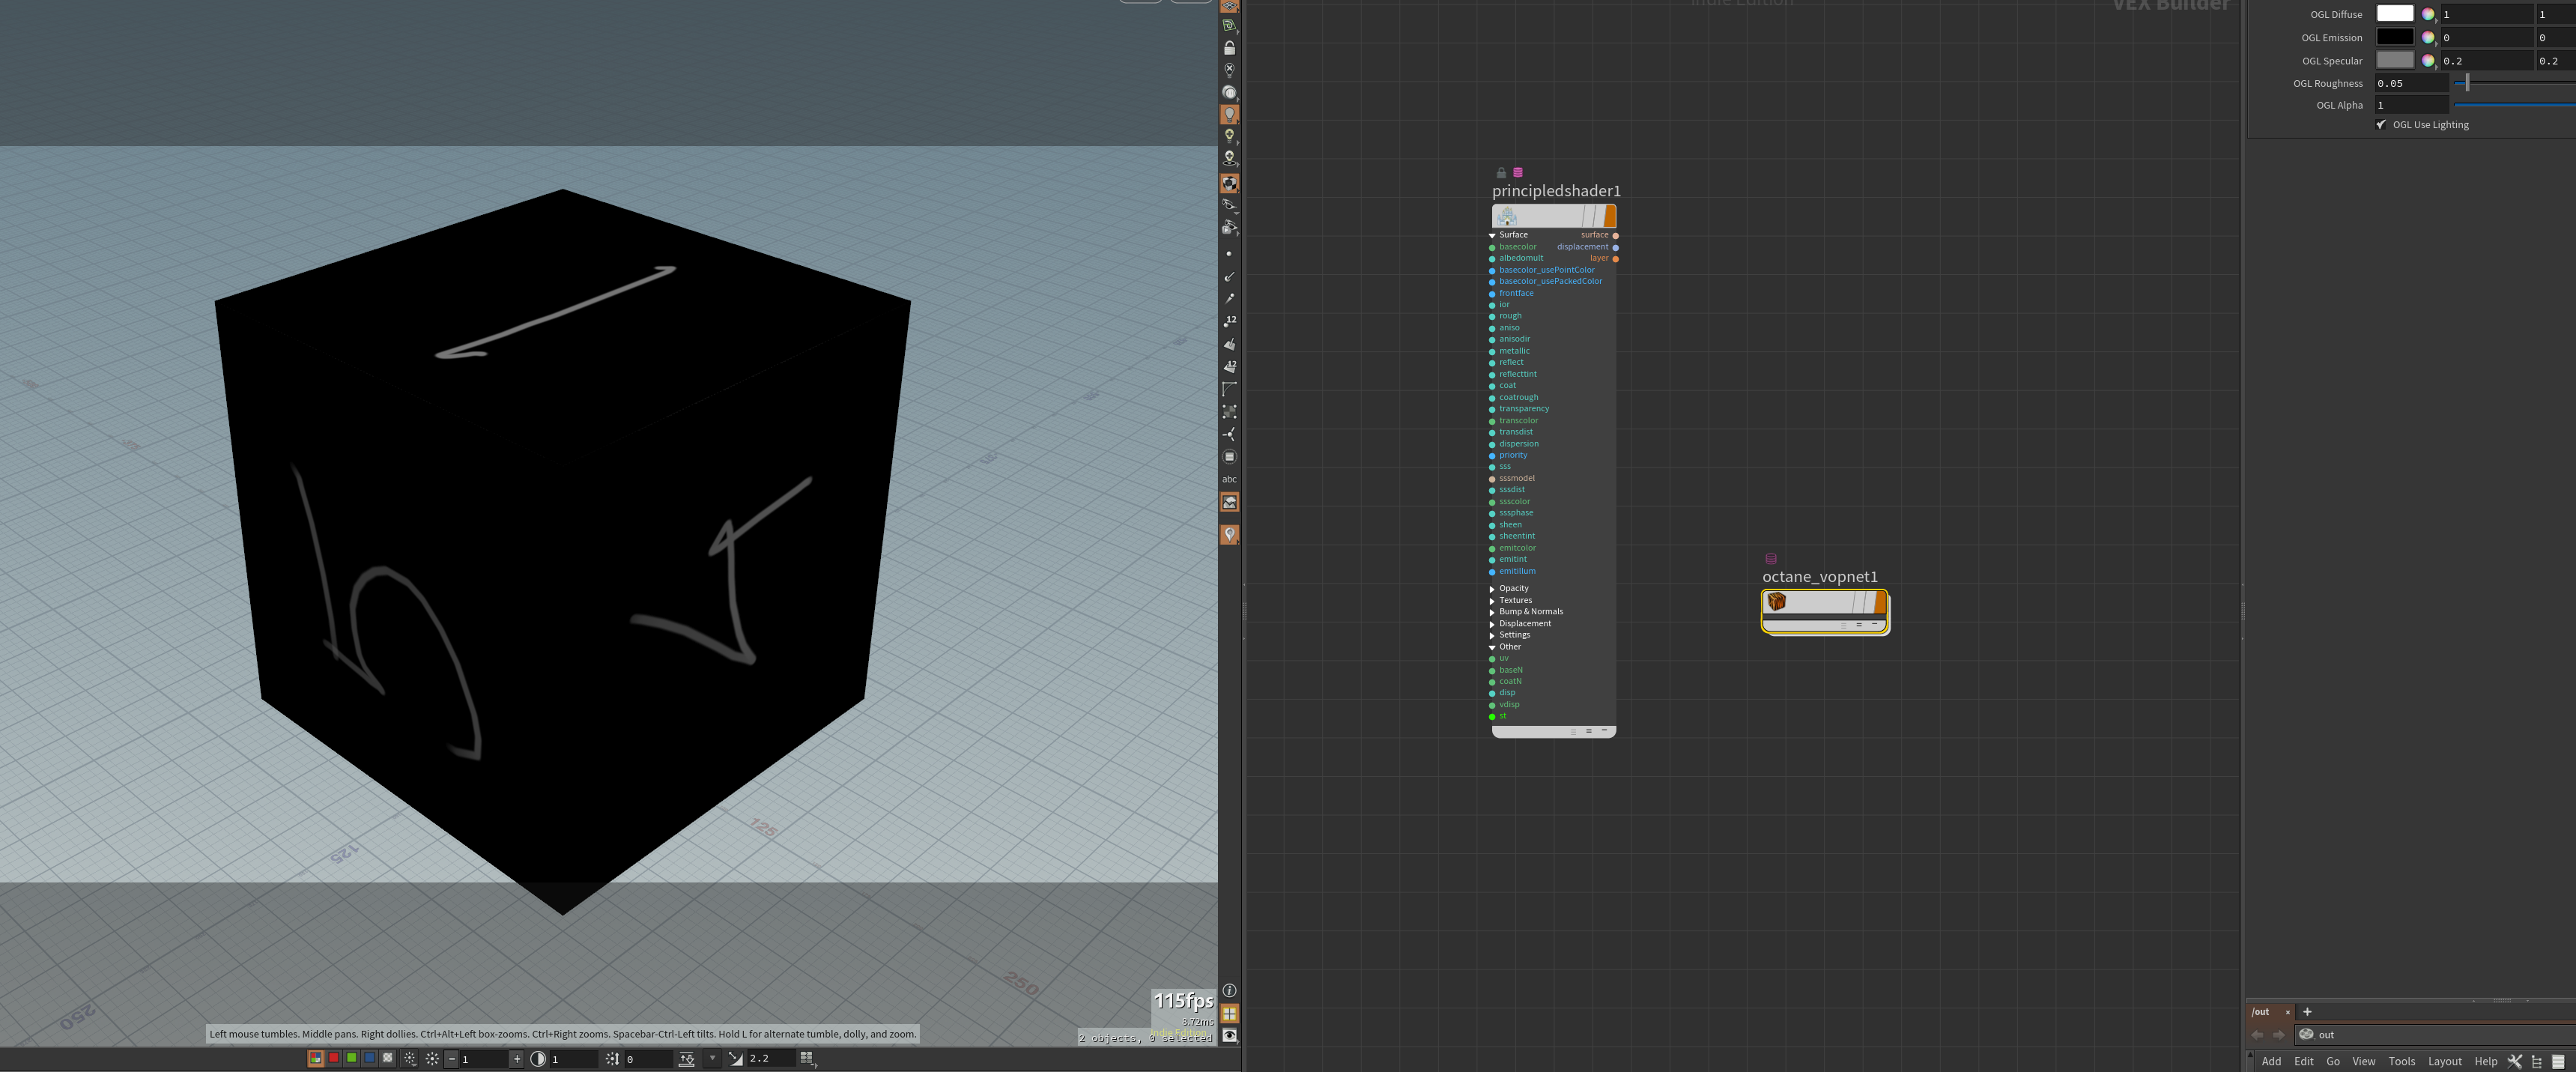The width and height of the screenshot is (2576, 1072).
Task: Toggle OGL Use Lighting checkbox
Action: (x=2381, y=125)
